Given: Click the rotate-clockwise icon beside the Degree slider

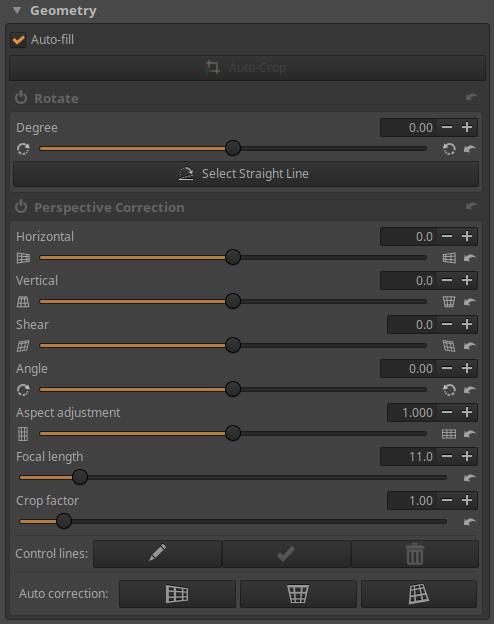Looking at the screenshot, I should coord(449,149).
